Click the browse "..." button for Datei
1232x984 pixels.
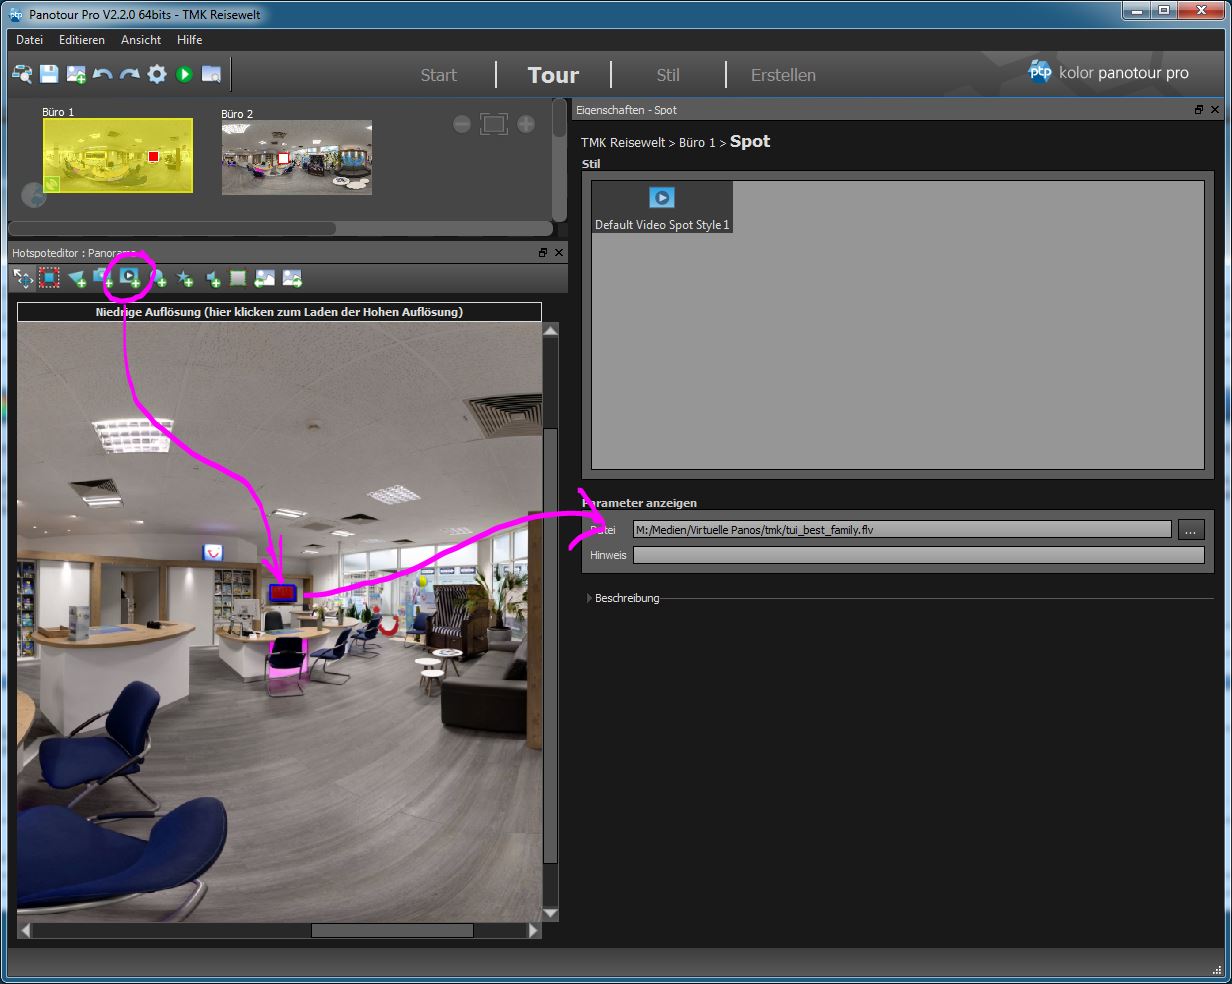tap(1190, 530)
